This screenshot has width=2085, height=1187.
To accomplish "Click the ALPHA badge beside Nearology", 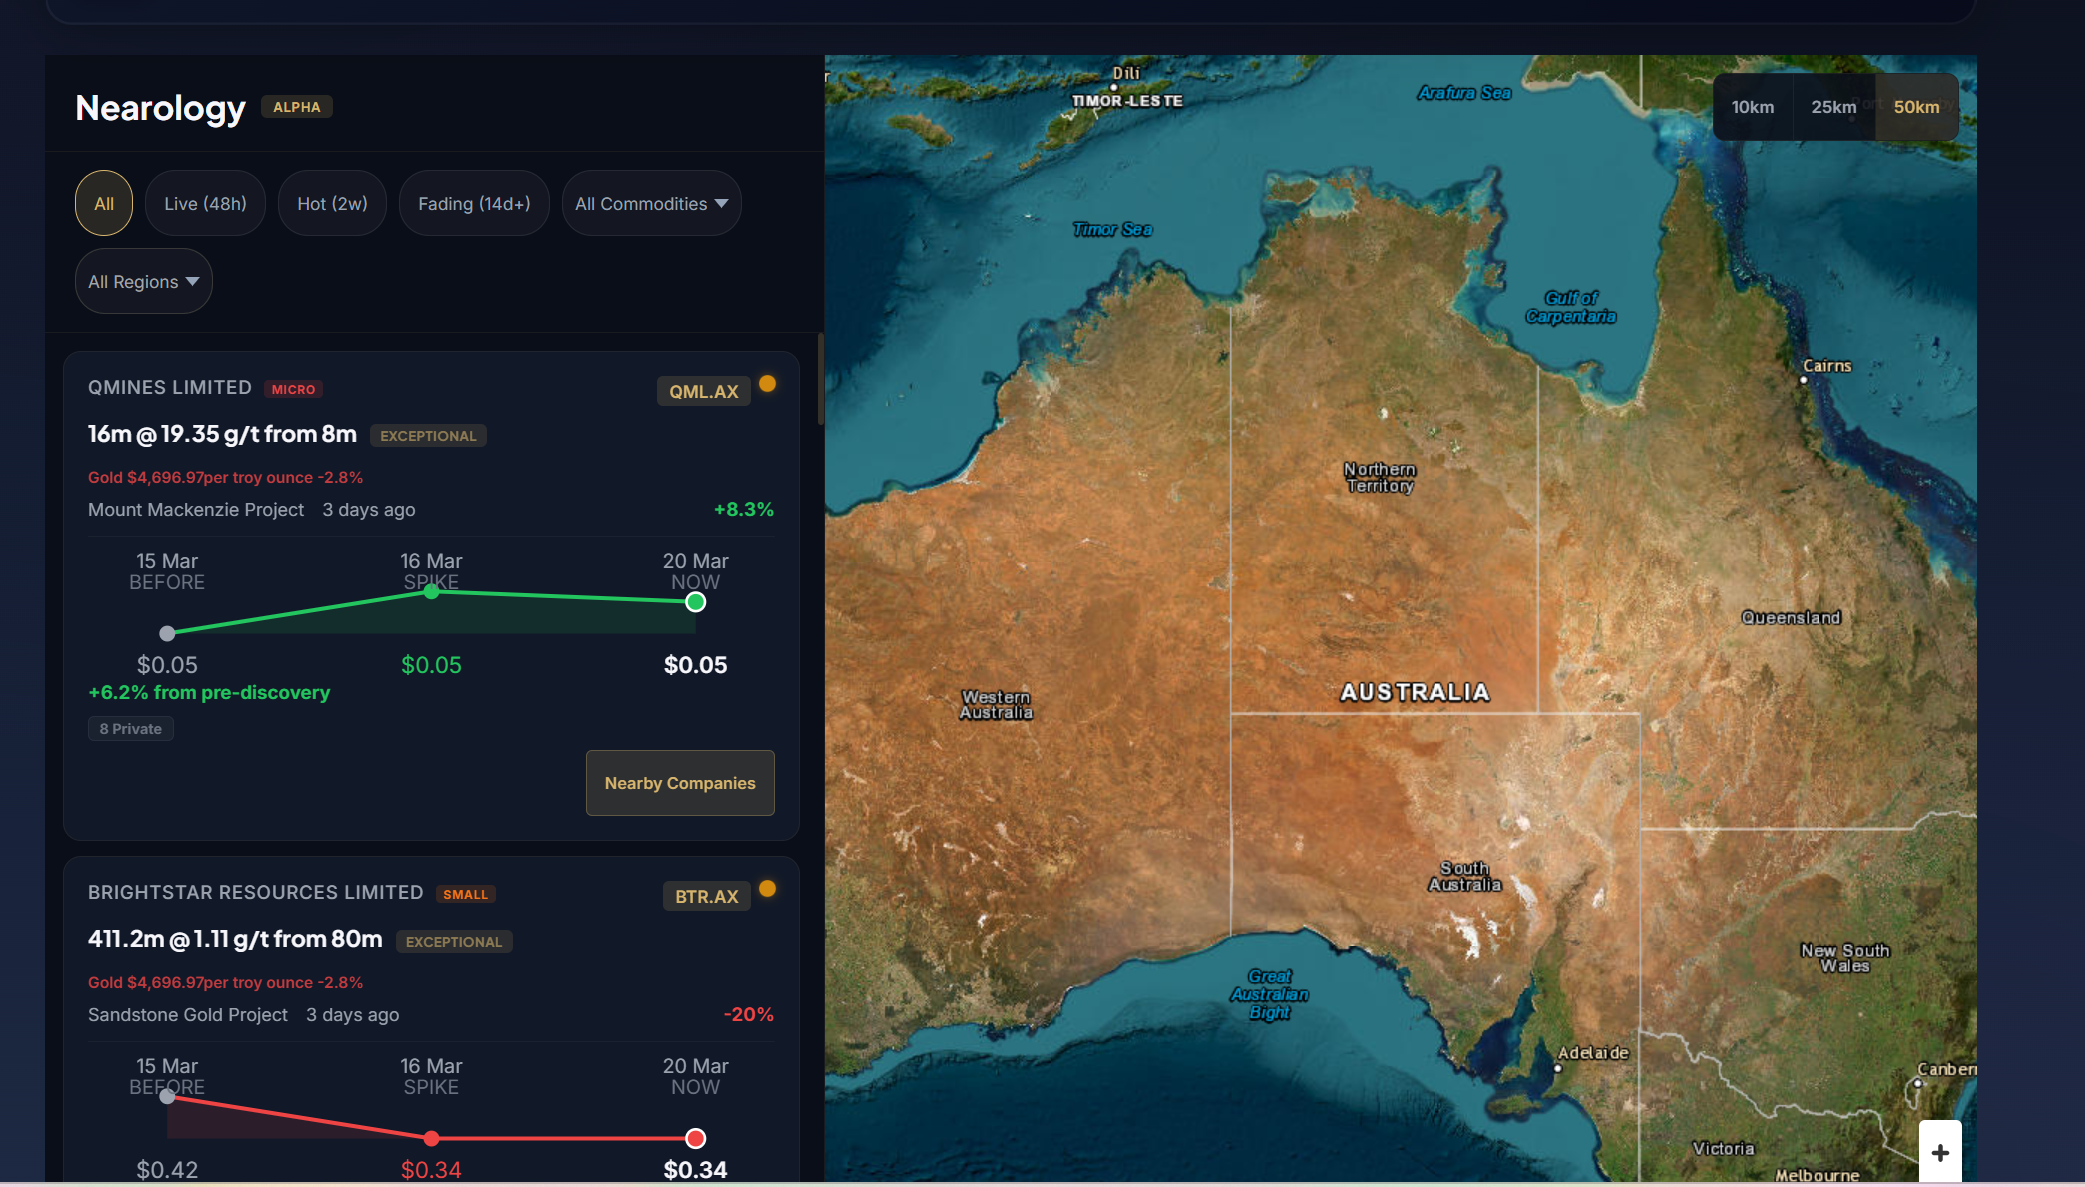I will (297, 107).
